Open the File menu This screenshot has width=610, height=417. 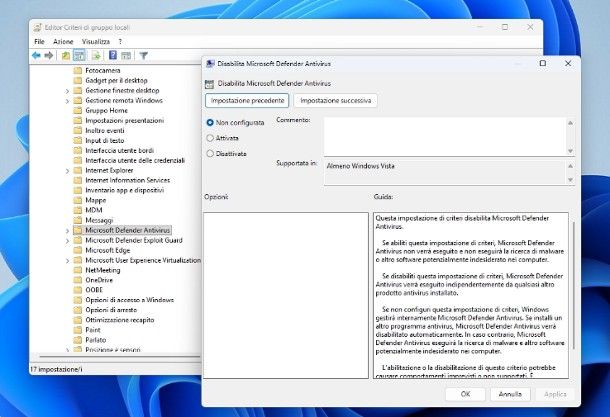coord(39,42)
